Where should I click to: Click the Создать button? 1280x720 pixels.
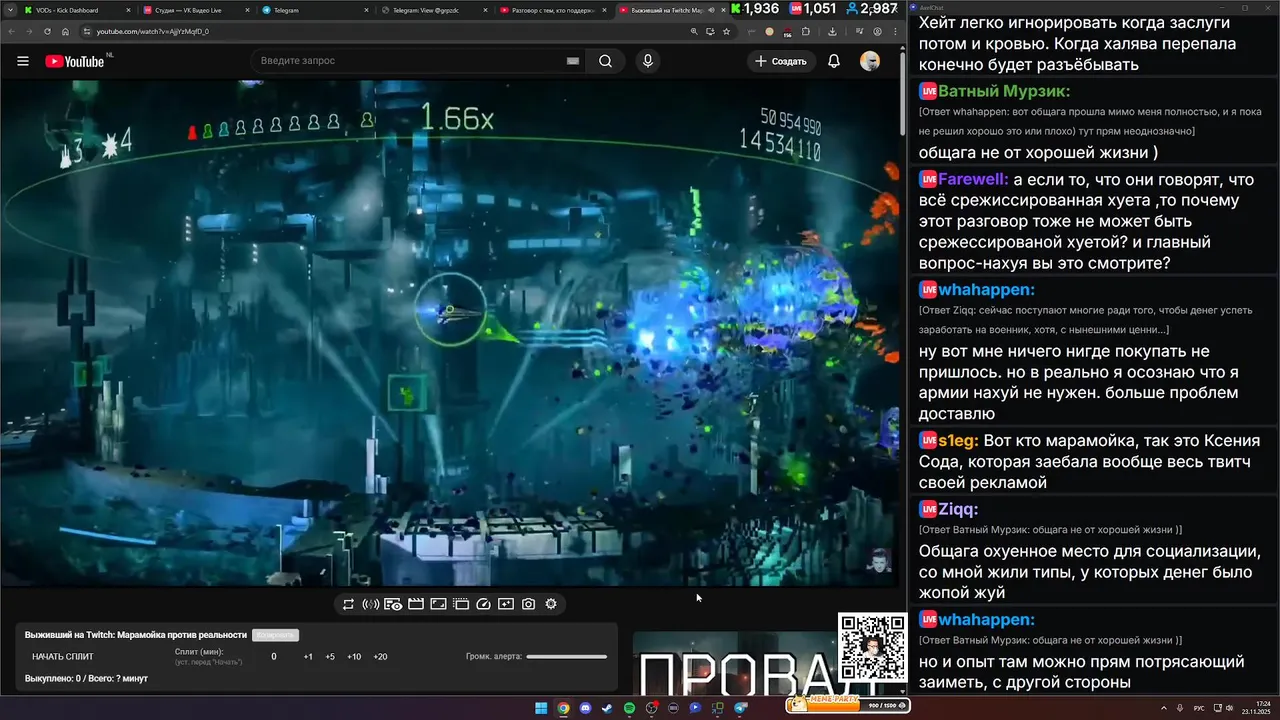click(781, 61)
